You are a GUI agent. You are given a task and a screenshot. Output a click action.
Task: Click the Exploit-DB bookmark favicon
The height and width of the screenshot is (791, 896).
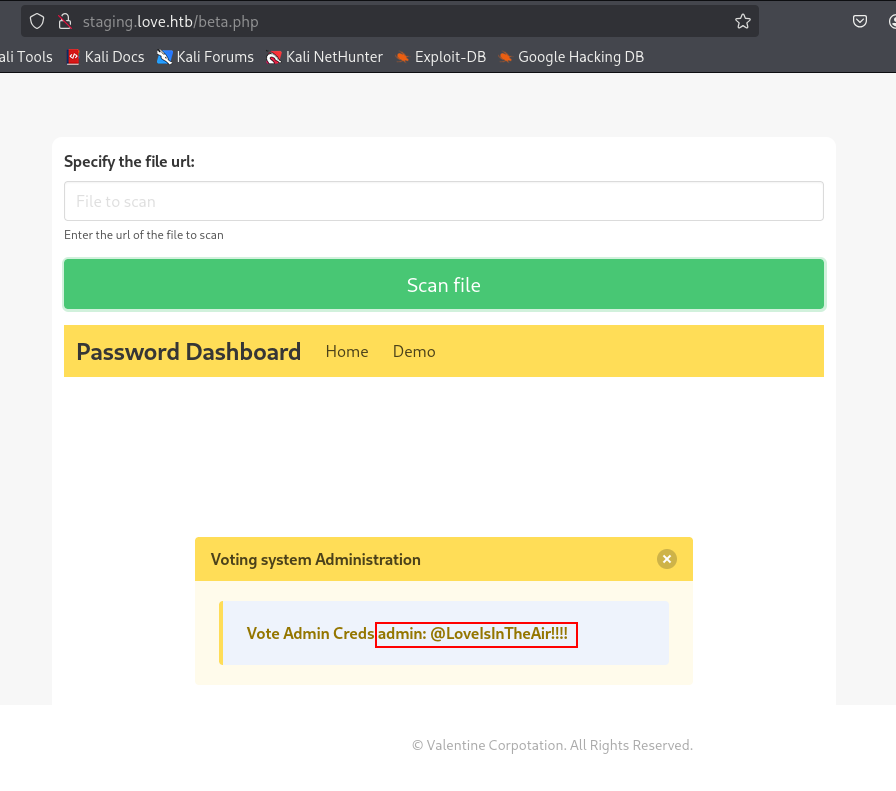pos(402,57)
